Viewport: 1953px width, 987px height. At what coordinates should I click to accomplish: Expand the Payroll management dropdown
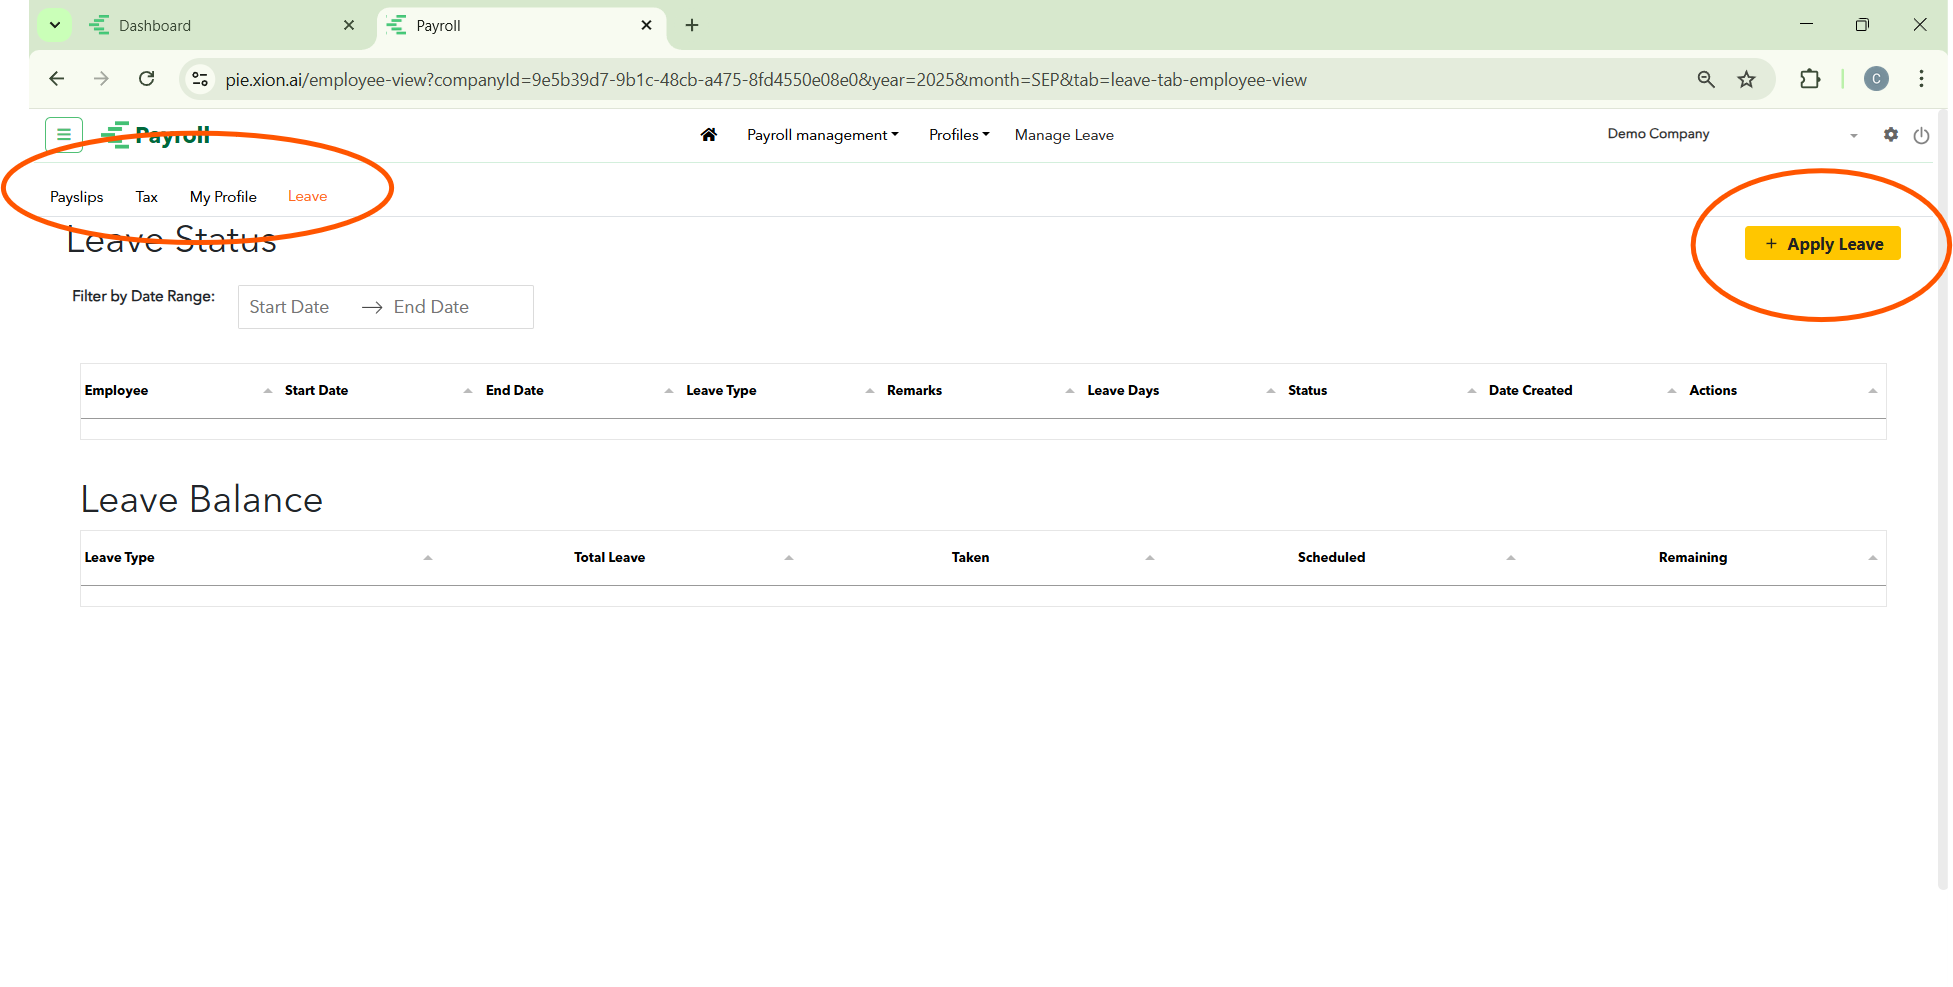pyautogui.click(x=822, y=135)
